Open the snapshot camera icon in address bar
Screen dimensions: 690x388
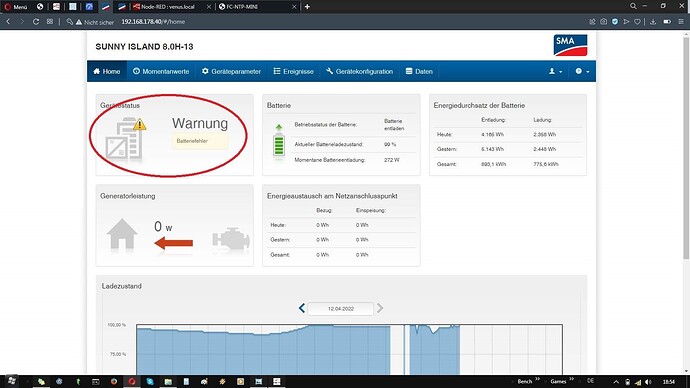pos(603,22)
